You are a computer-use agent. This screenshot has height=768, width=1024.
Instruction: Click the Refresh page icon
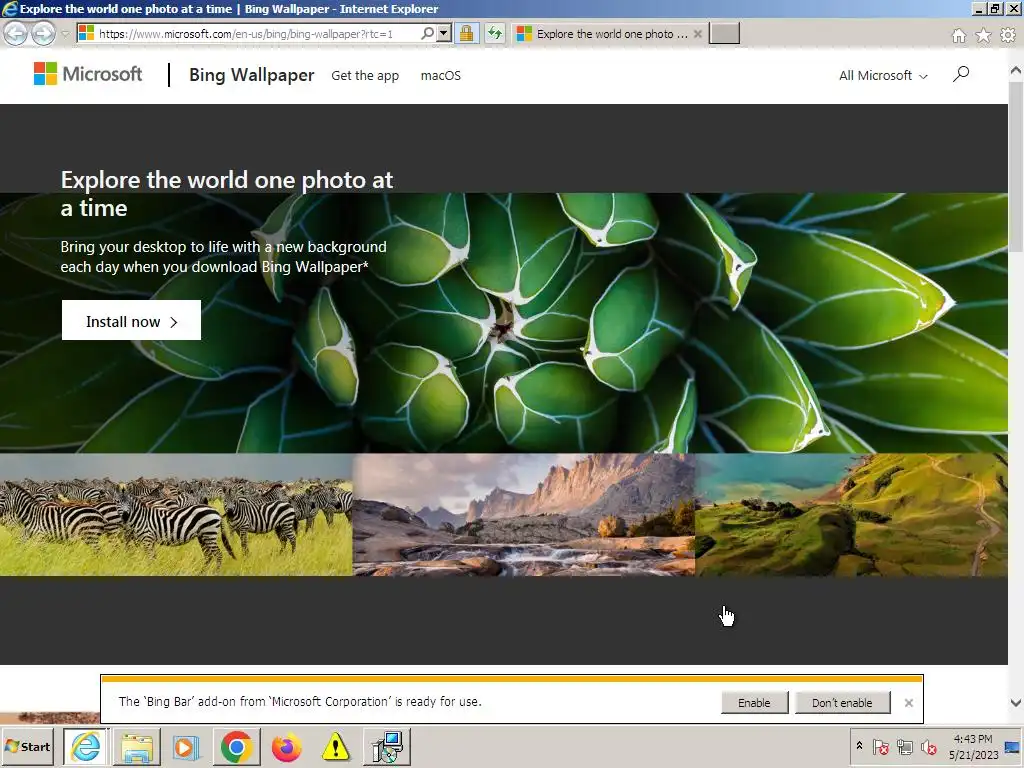(495, 33)
